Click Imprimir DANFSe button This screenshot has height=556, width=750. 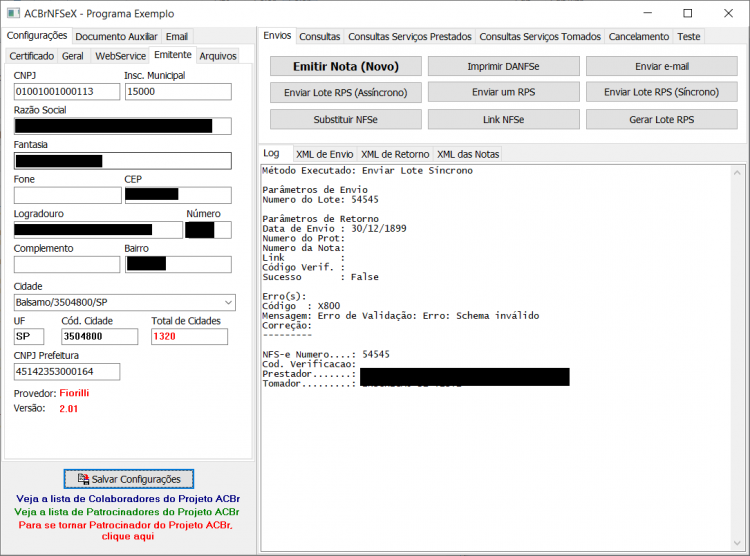tap(503, 66)
